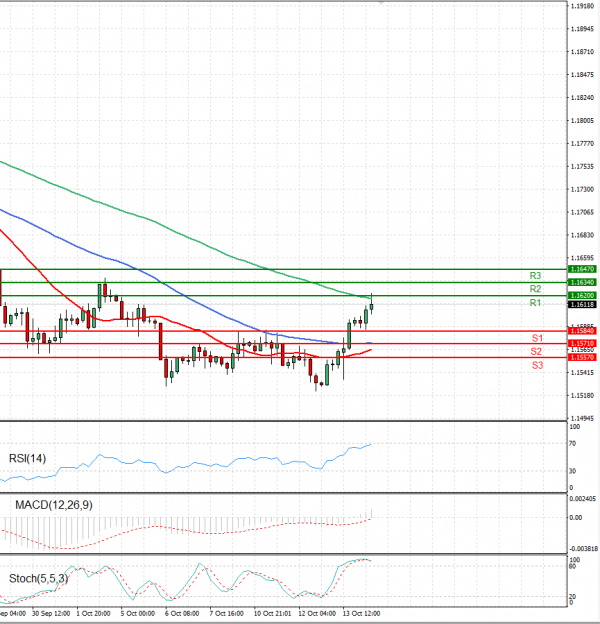600x624 pixels.
Task: Click the 1.14945 price axis value
Action: (x=582, y=419)
